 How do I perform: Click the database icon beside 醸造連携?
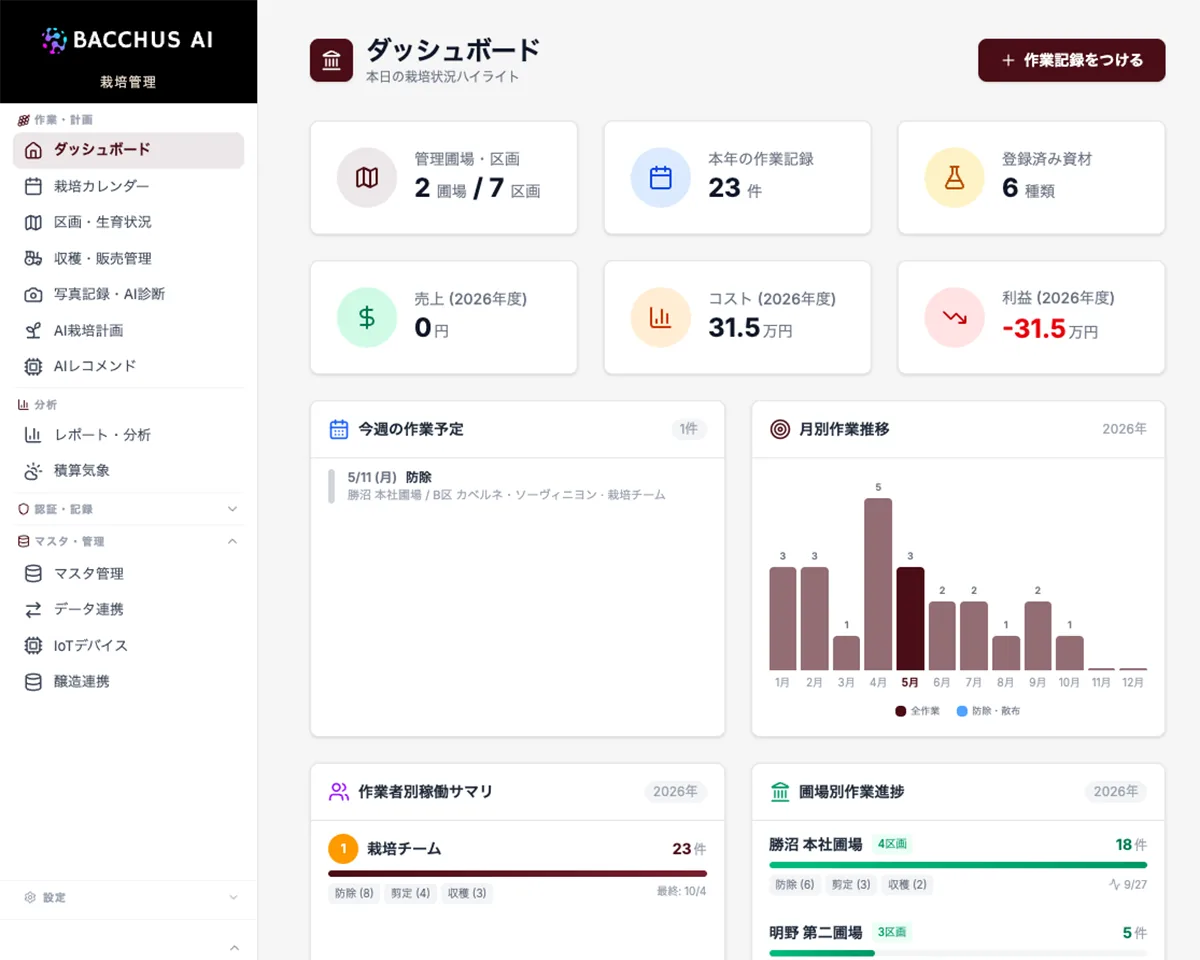33,681
